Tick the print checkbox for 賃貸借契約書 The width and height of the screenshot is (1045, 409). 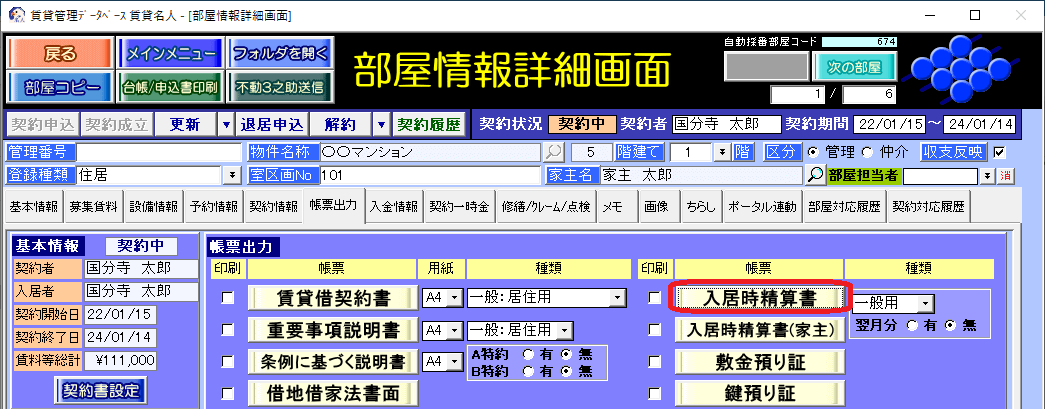coord(228,298)
